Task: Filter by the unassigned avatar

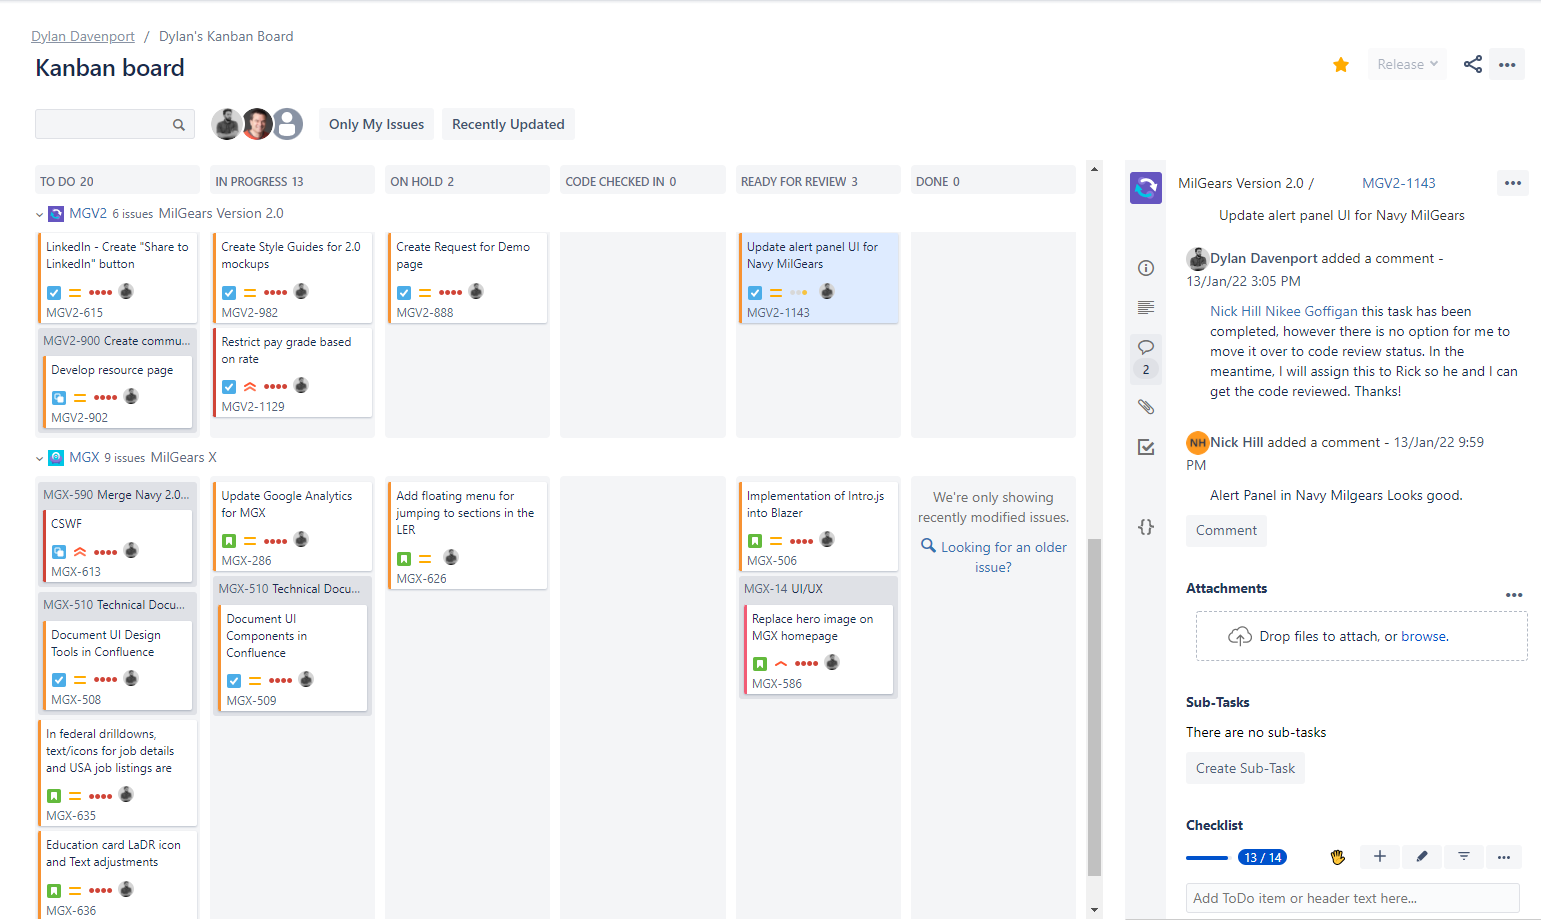Action: tap(288, 124)
